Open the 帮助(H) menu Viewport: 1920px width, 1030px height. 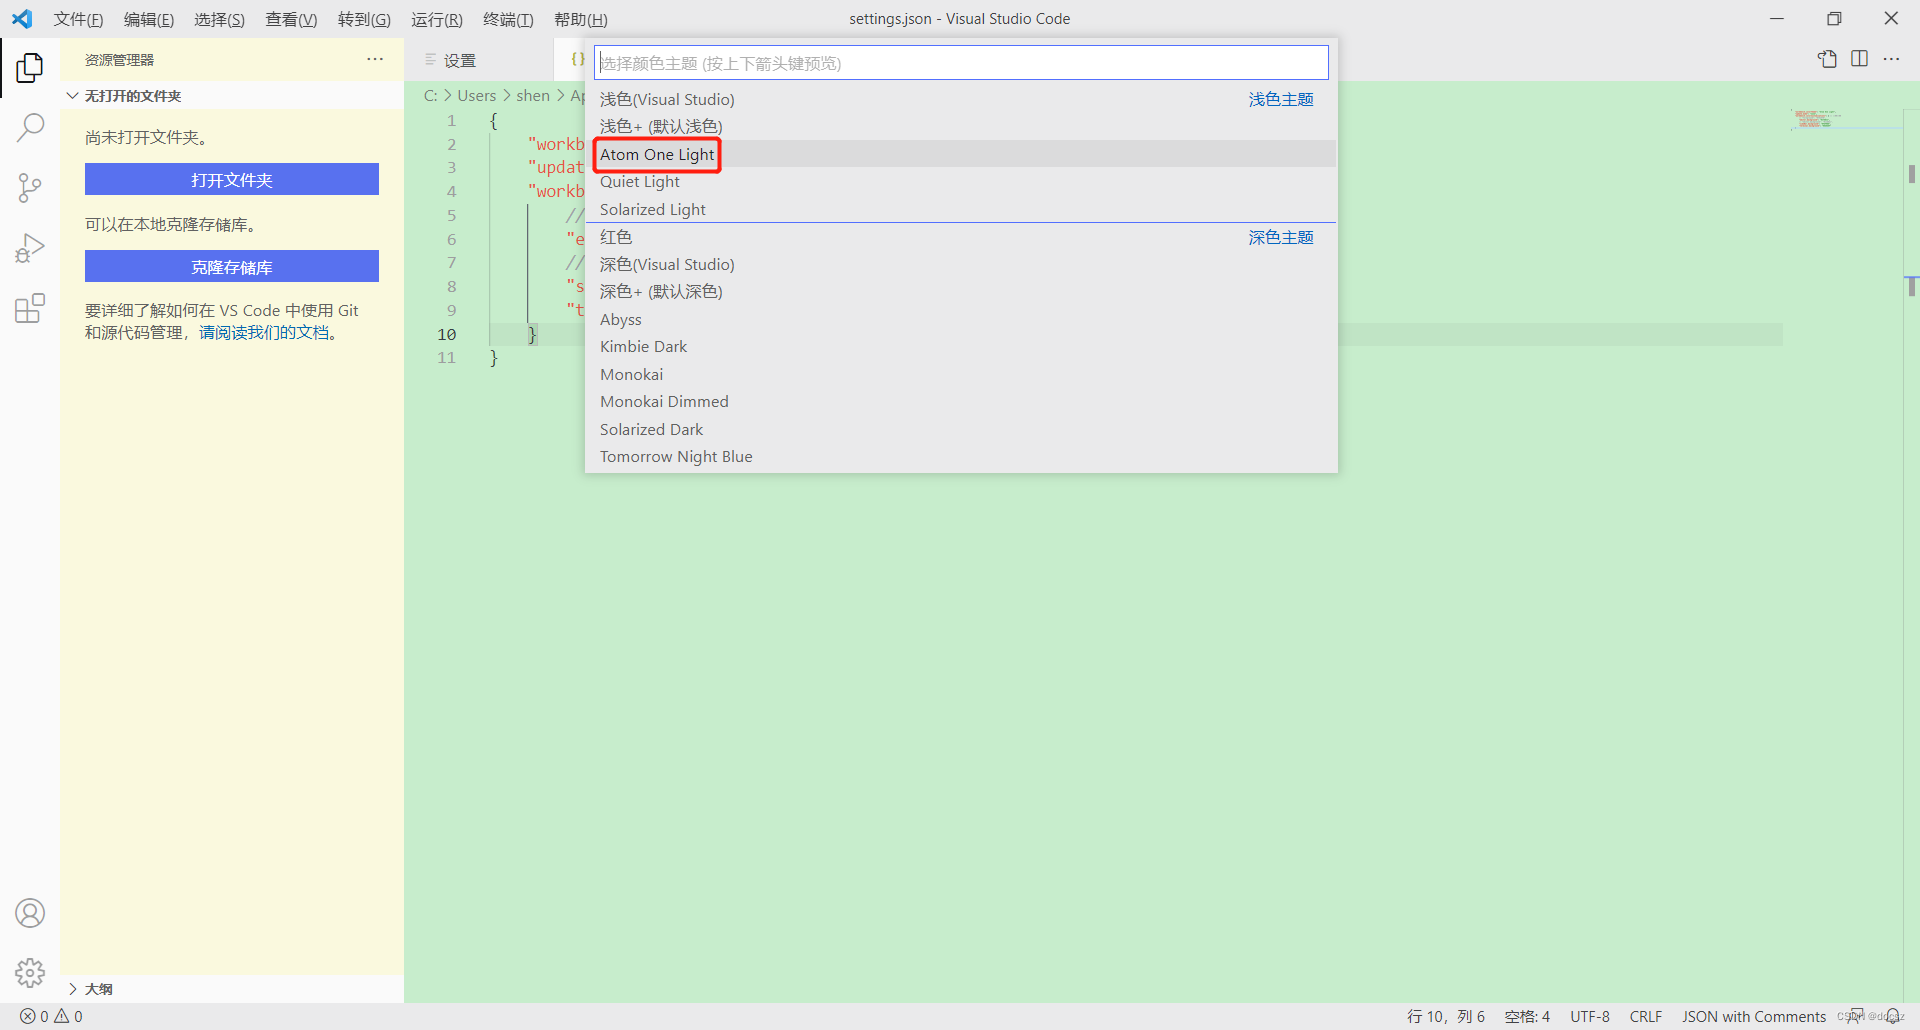580,19
